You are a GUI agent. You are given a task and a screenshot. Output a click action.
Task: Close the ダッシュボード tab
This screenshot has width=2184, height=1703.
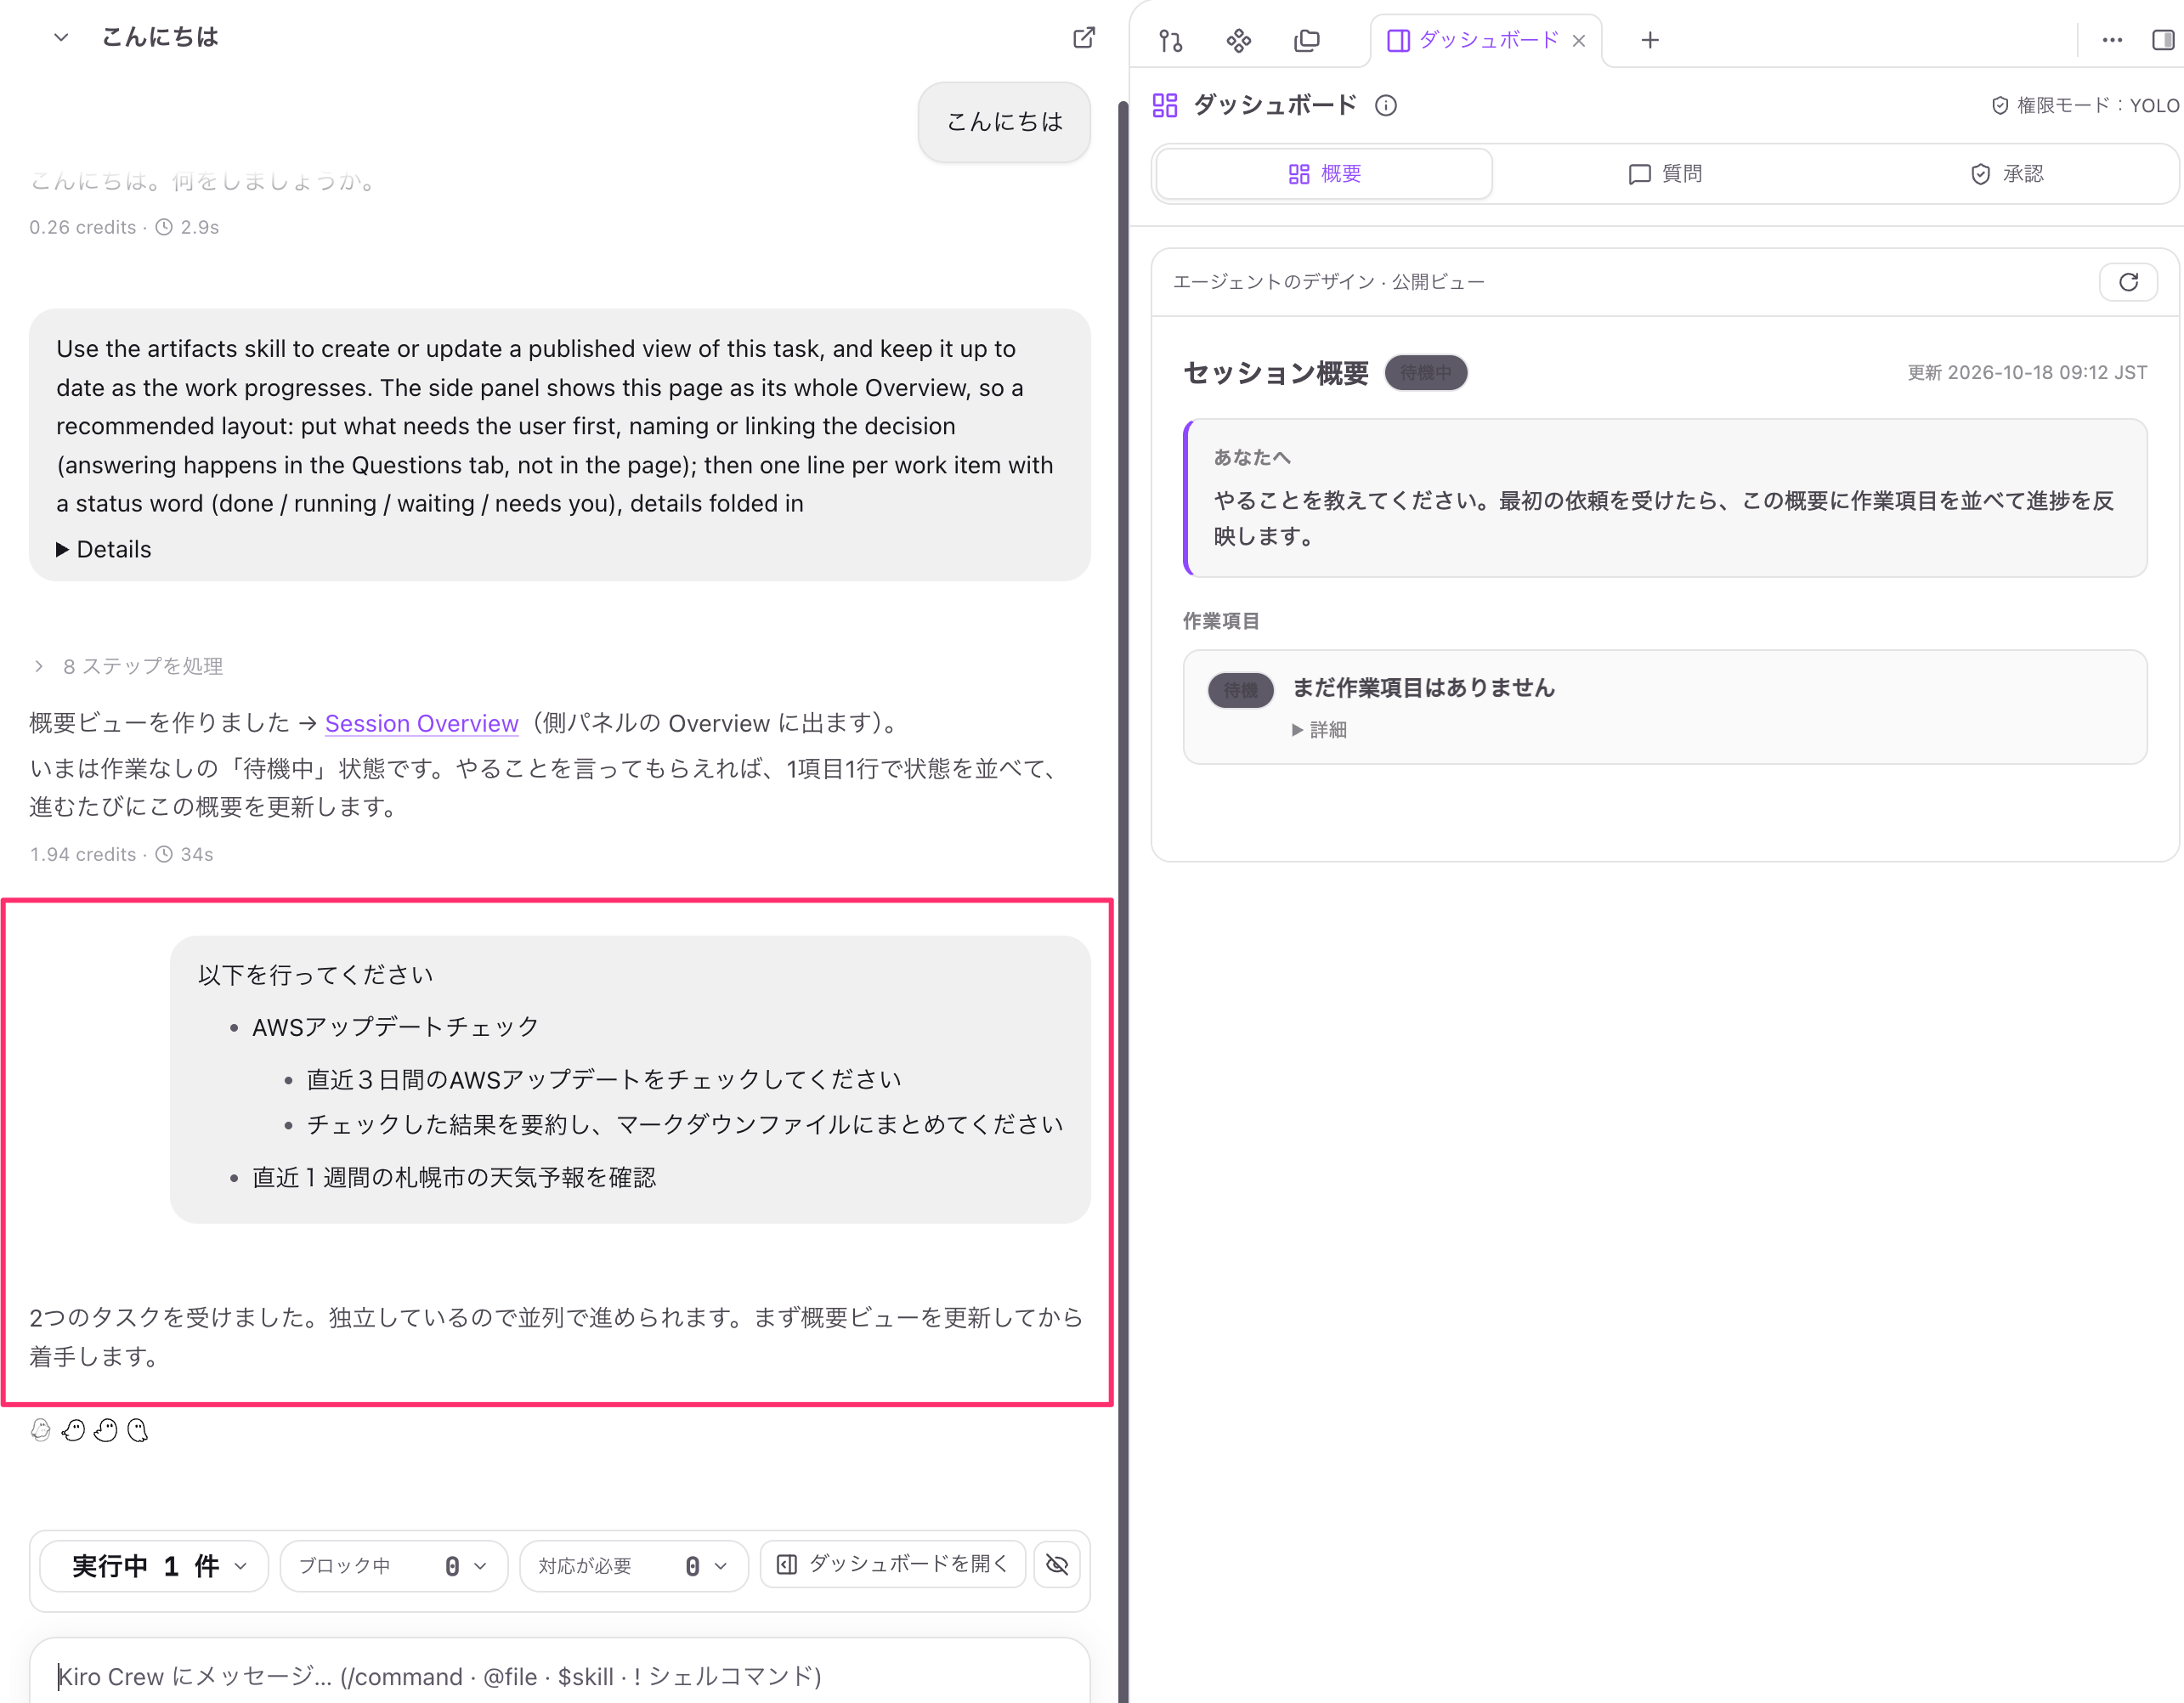pos(1579,41)
